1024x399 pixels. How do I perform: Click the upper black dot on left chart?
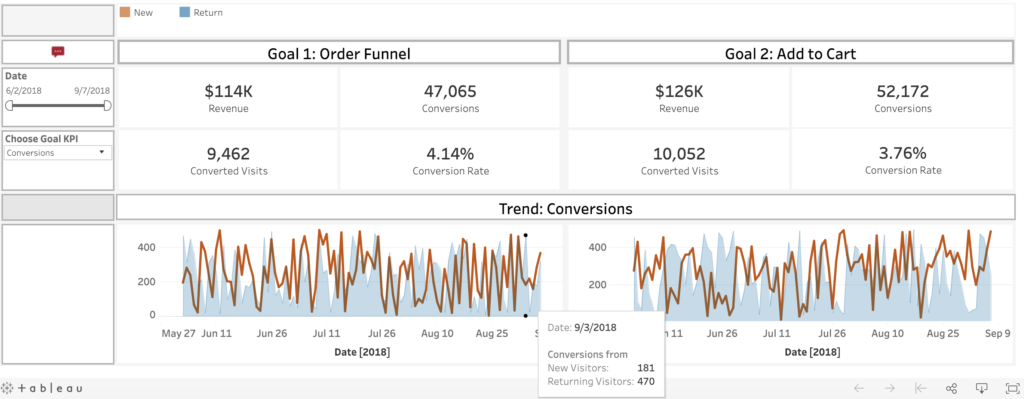(x=525, y=235)
